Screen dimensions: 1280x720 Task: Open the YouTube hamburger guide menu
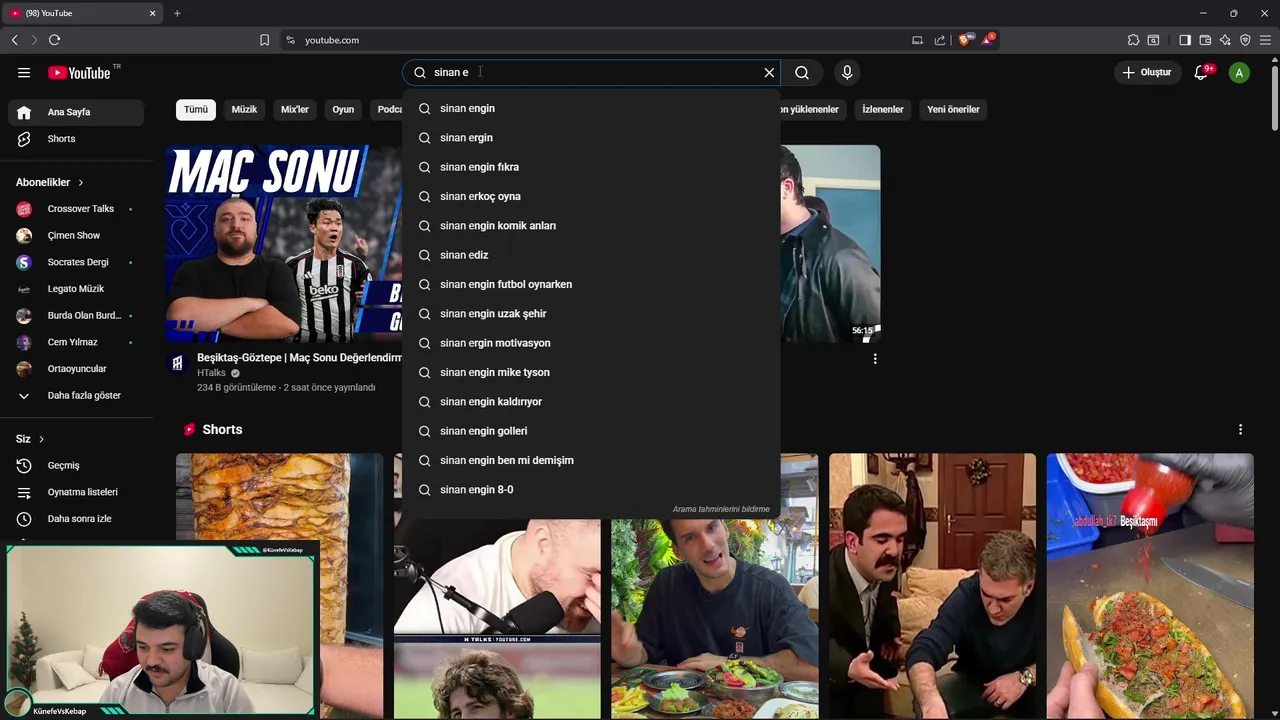click(24, 72)
